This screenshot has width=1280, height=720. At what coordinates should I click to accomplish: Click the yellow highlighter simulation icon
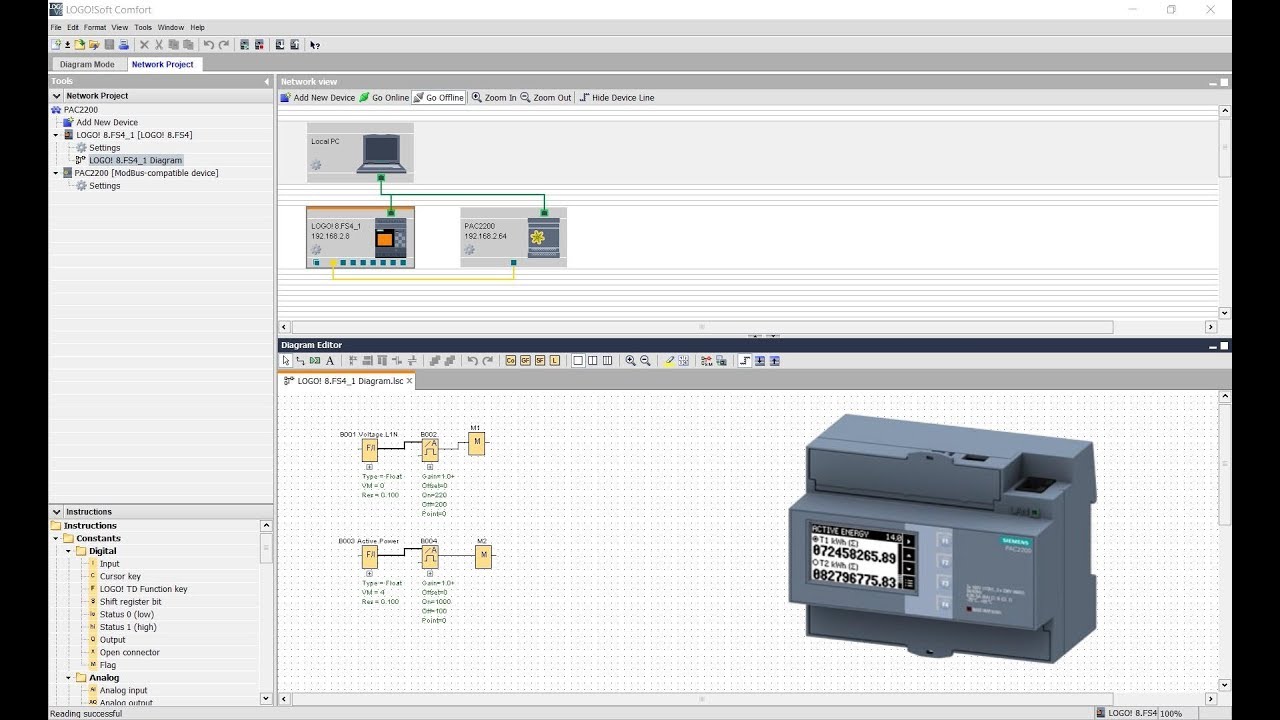[669, 360]
